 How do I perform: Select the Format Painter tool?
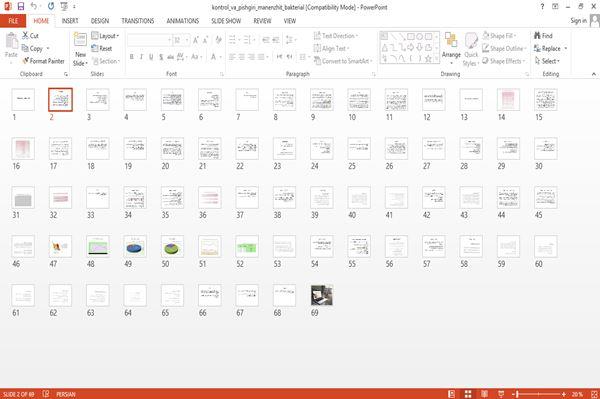coord(43,61)
